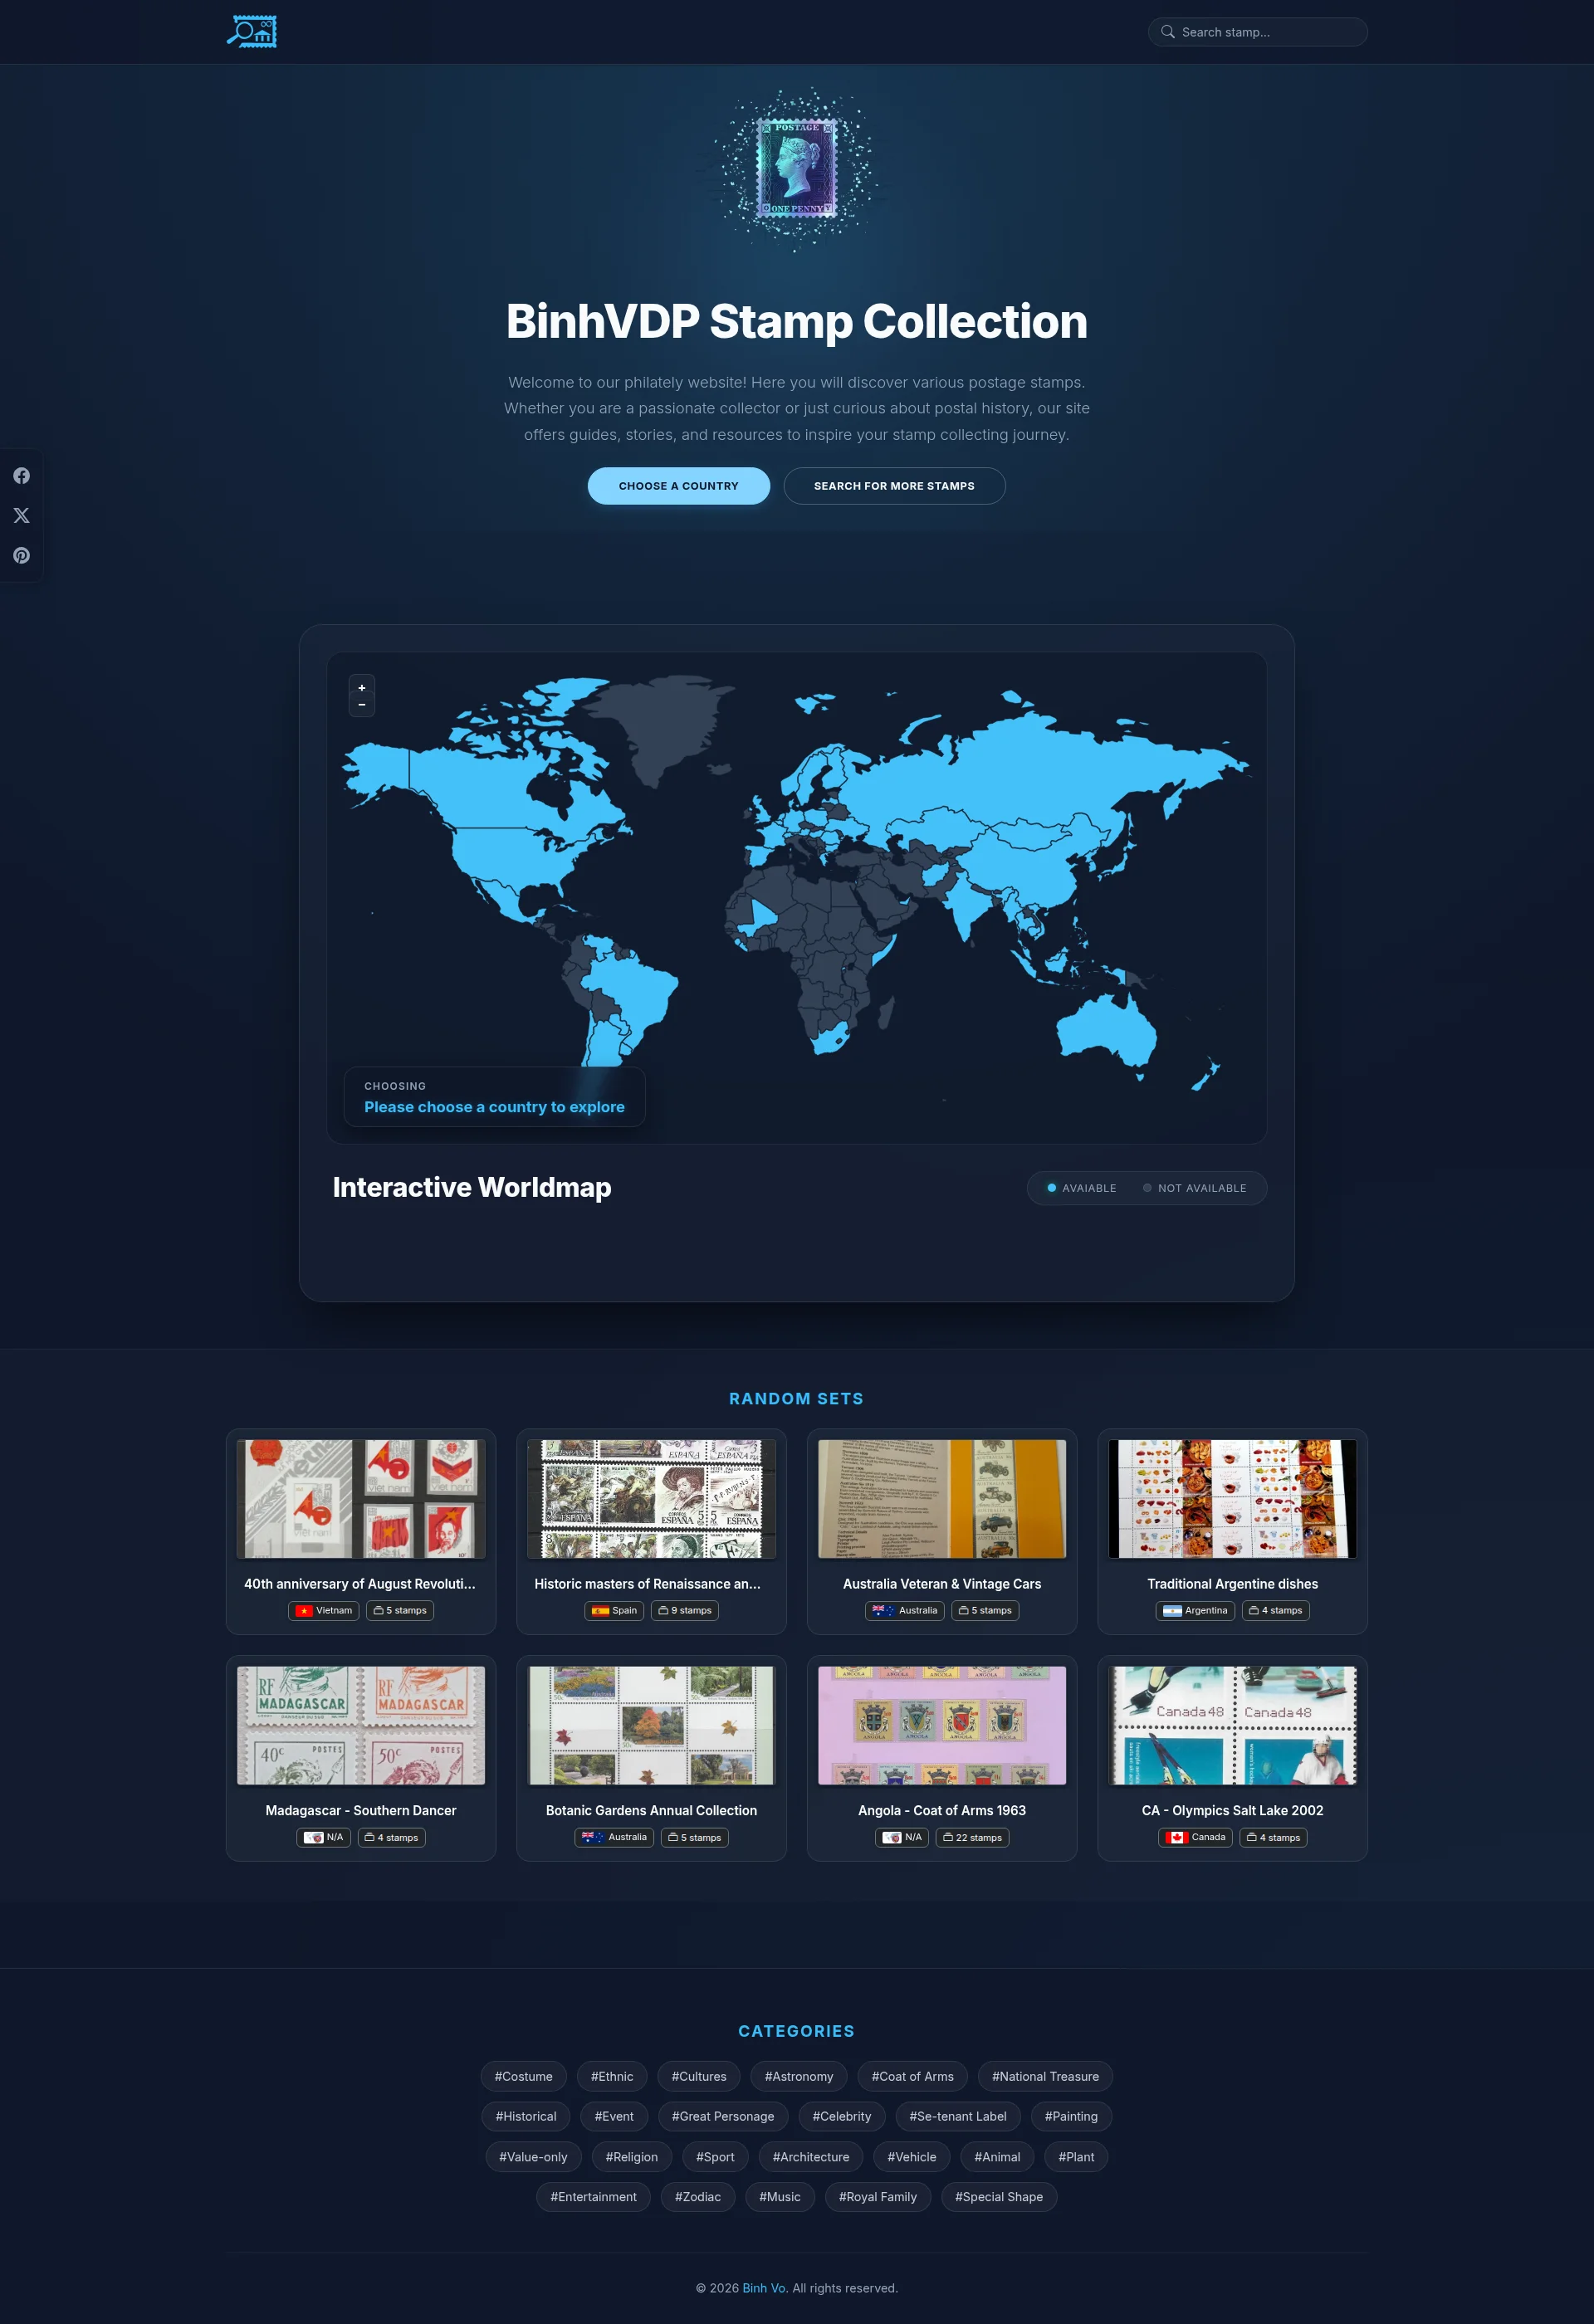
Task: Open Angola Coat of Arms 1963 thumbnail
Action: (x=942, y=1725)
